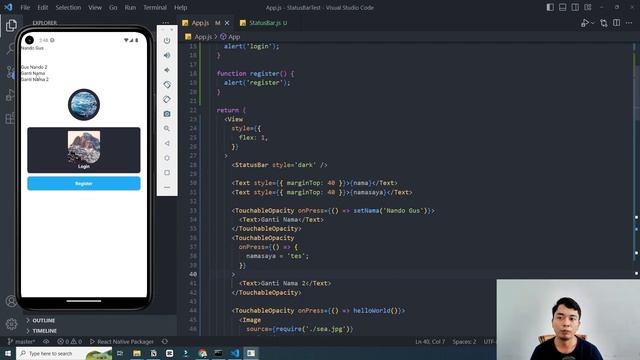Open emulator extended controls (three dots)
Image resolution: width=640 pixels, height=360 pixels.
(x=167, y=187)
